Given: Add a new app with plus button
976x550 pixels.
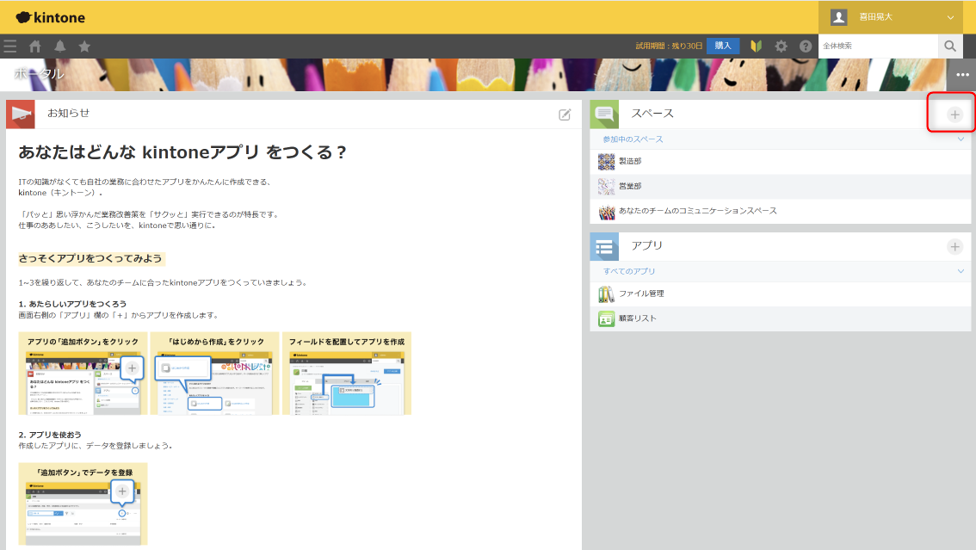Looking at the screenshot, I should 954,246.
